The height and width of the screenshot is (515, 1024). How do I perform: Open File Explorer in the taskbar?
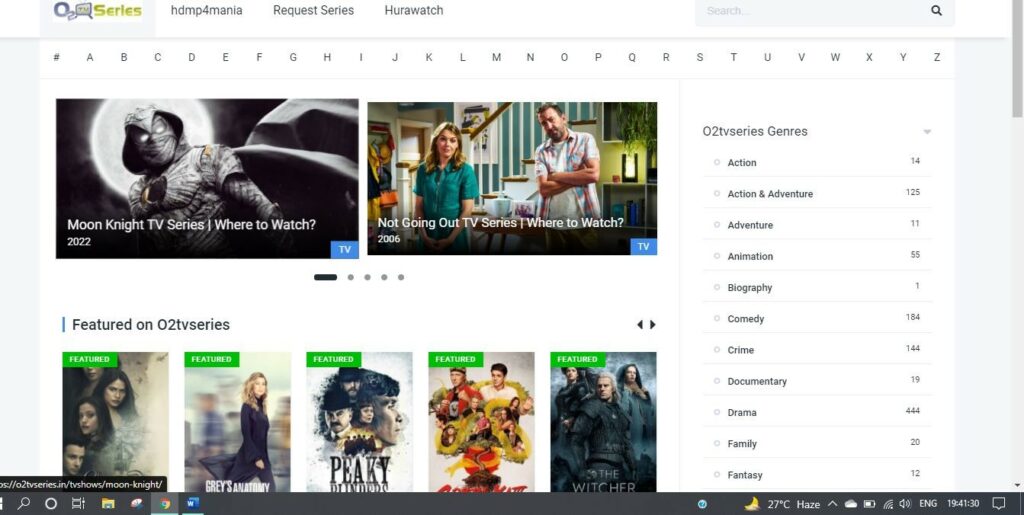click(x=108, y=504)
